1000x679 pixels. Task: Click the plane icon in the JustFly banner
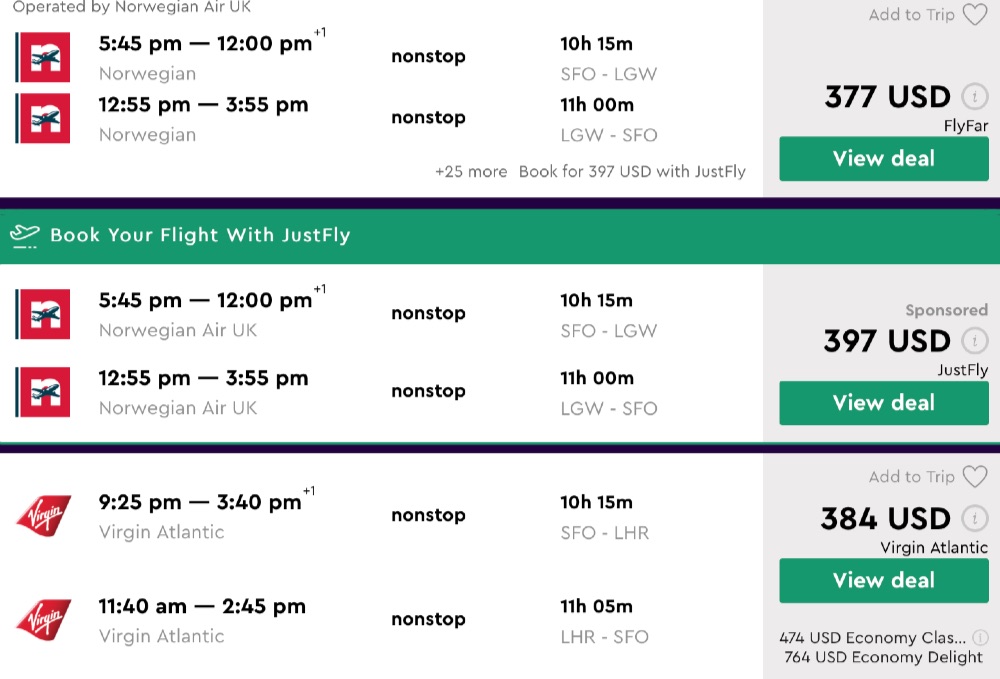click(24, 236)
